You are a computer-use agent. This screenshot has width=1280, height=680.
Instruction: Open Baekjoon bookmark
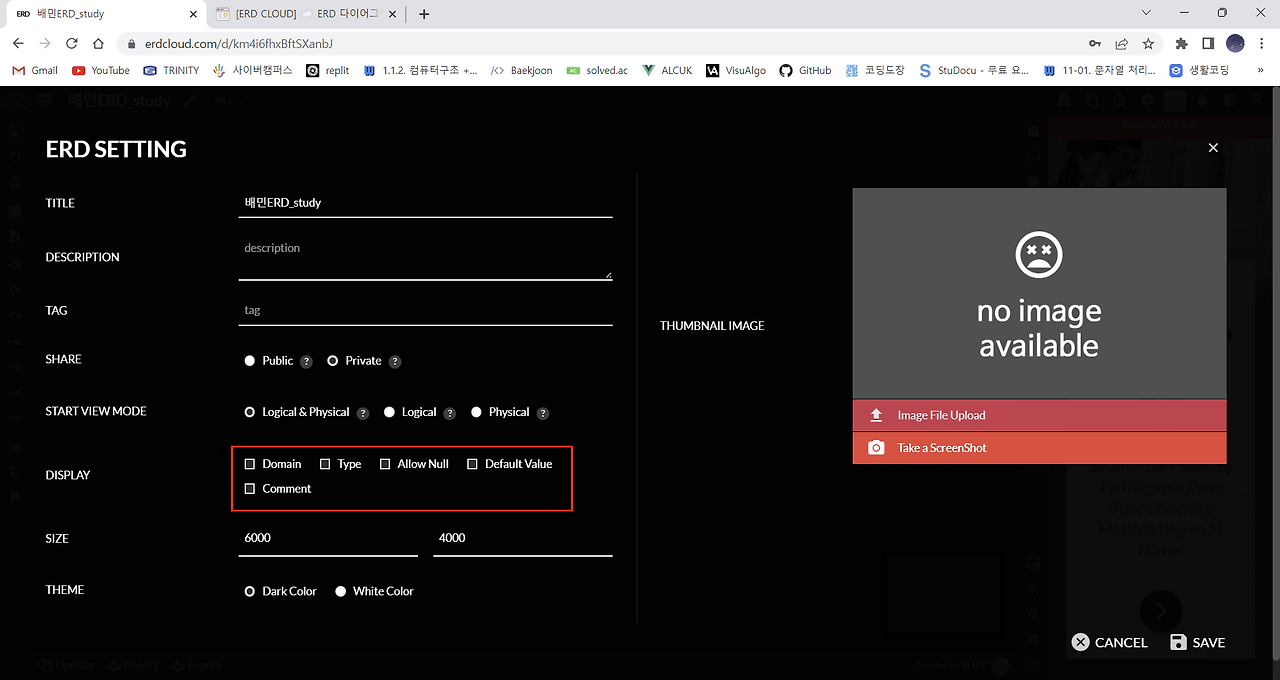[x=520, y=70]
